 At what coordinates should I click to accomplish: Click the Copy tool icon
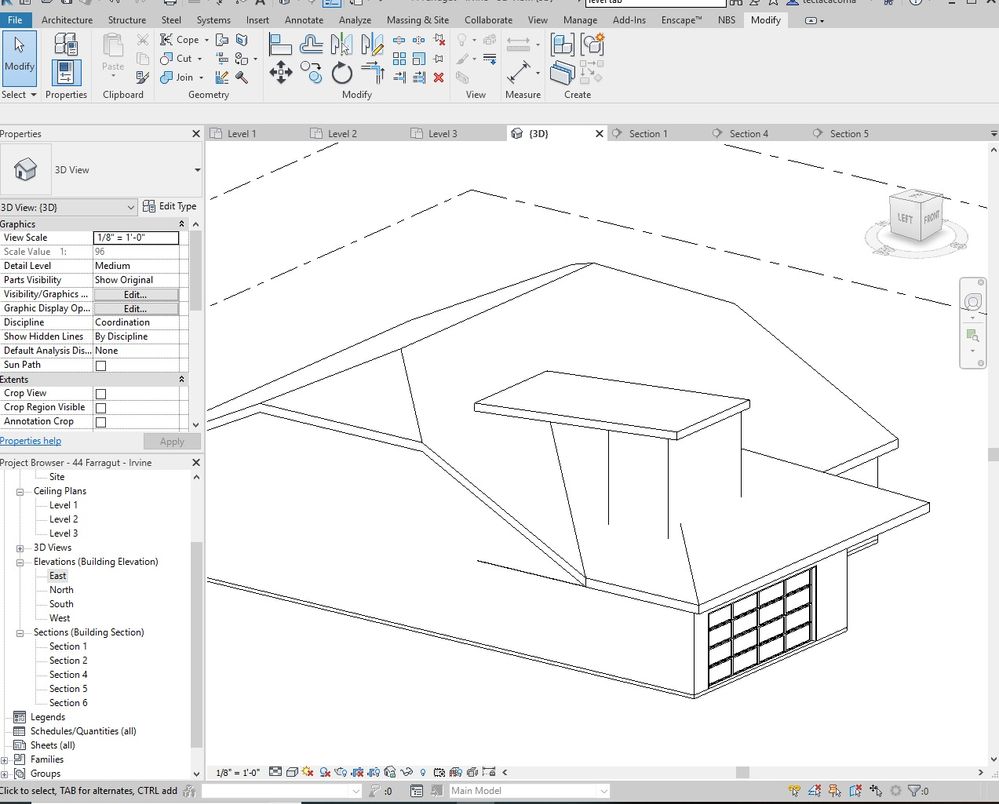[x=312, y=72]
